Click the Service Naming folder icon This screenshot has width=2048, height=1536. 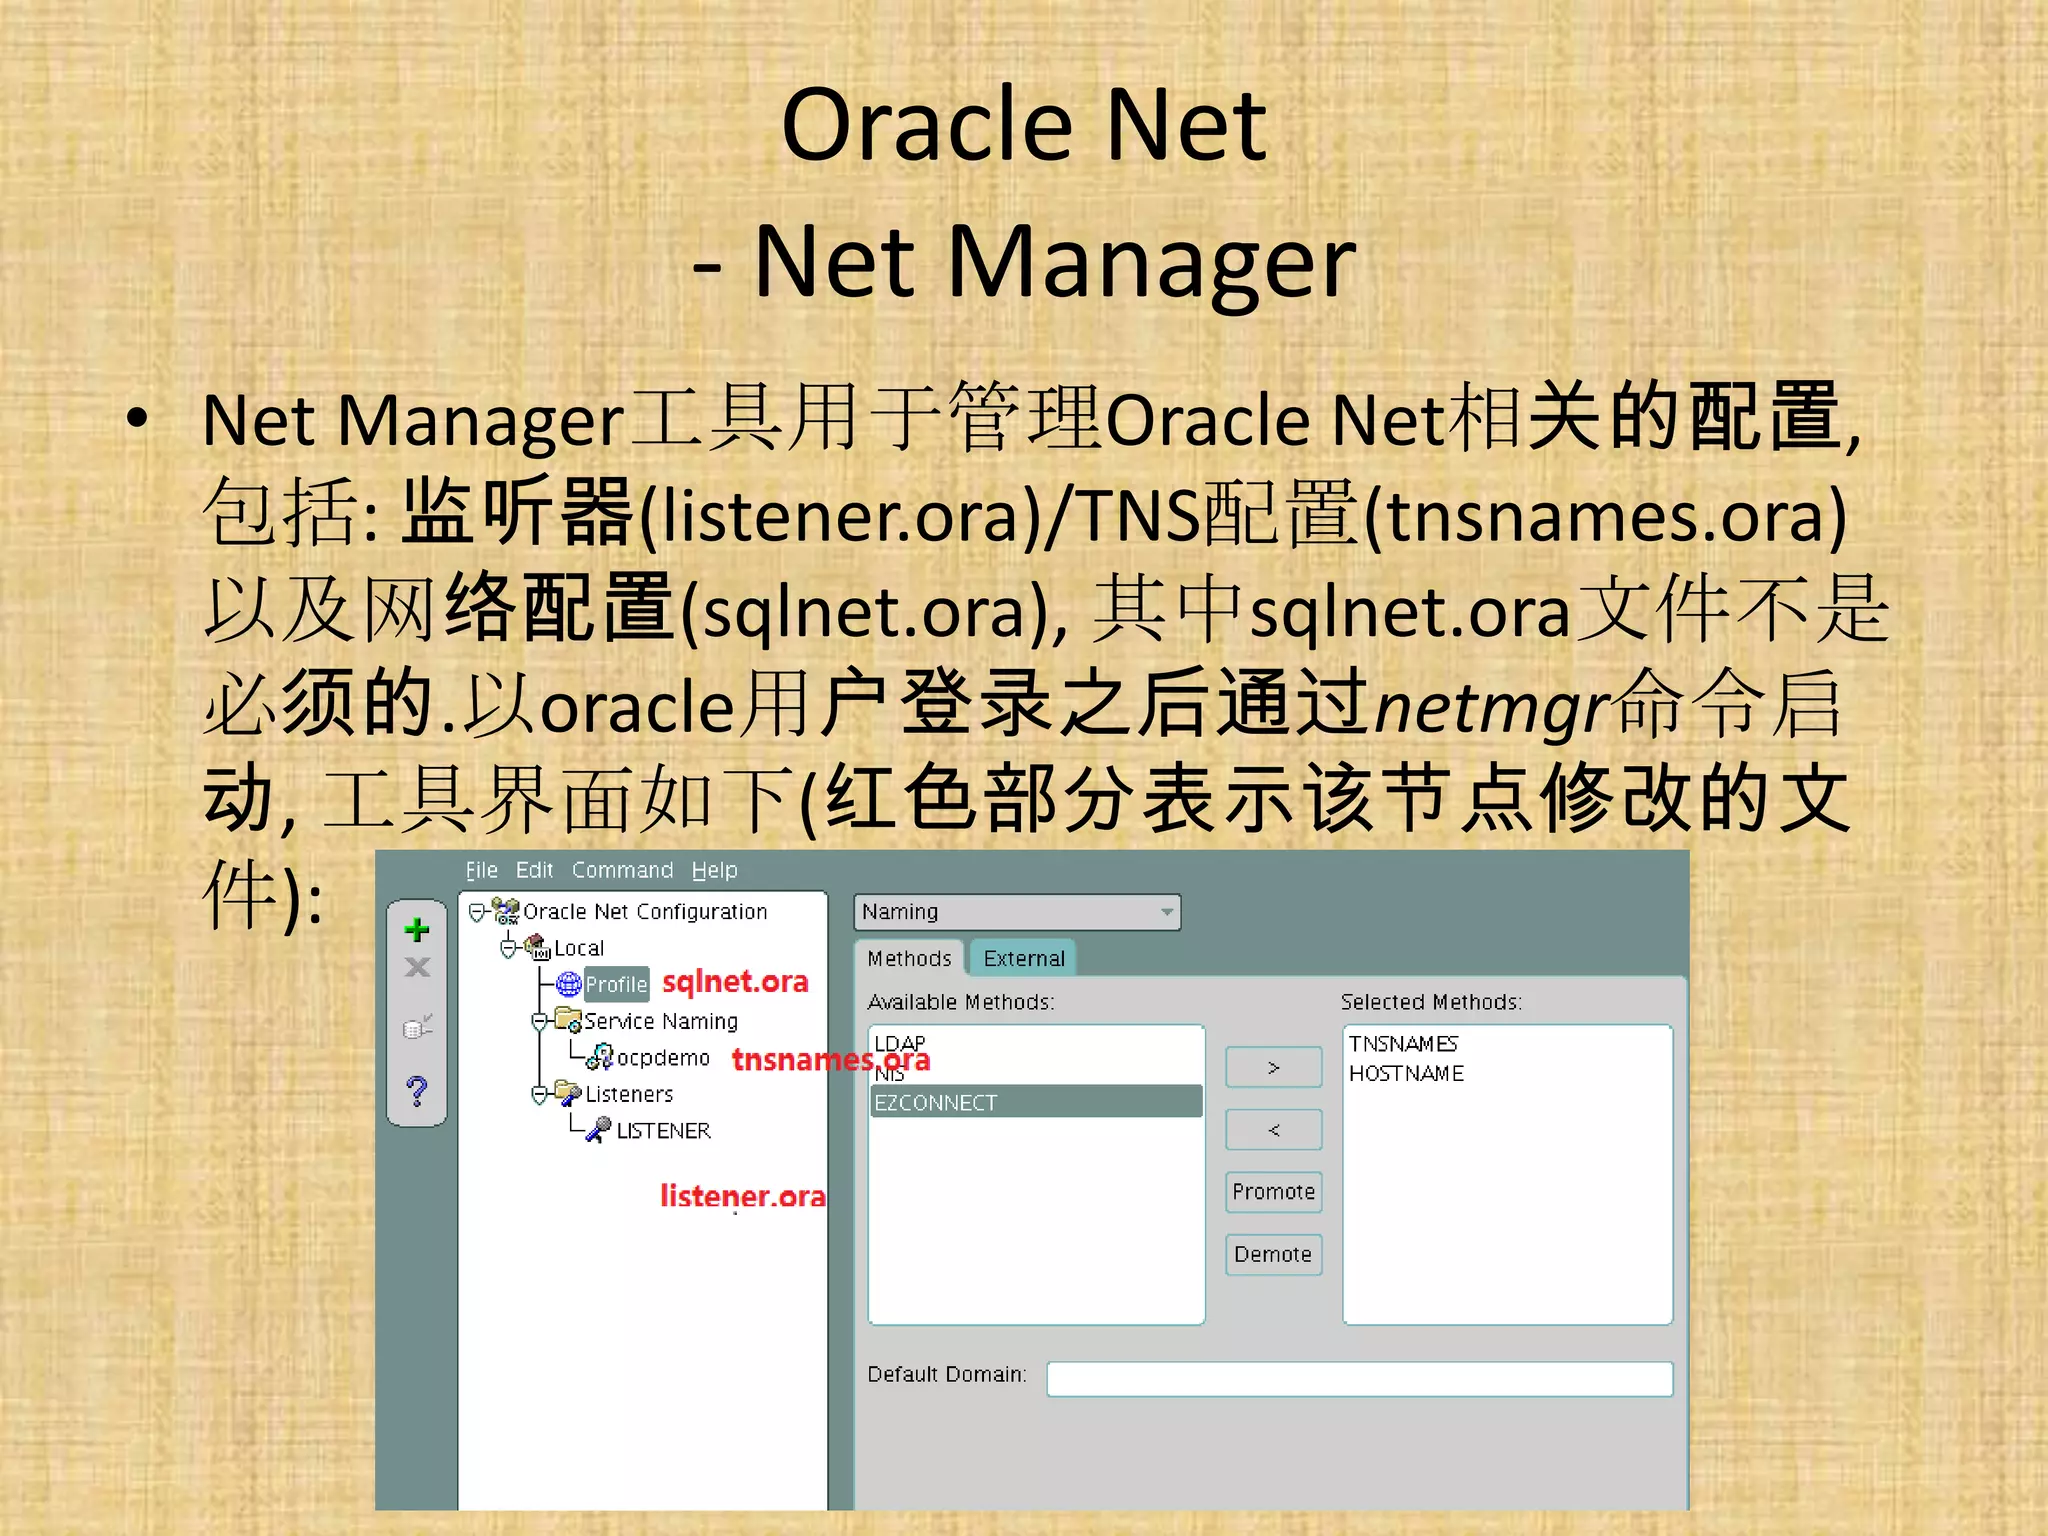pos(569,1020)
